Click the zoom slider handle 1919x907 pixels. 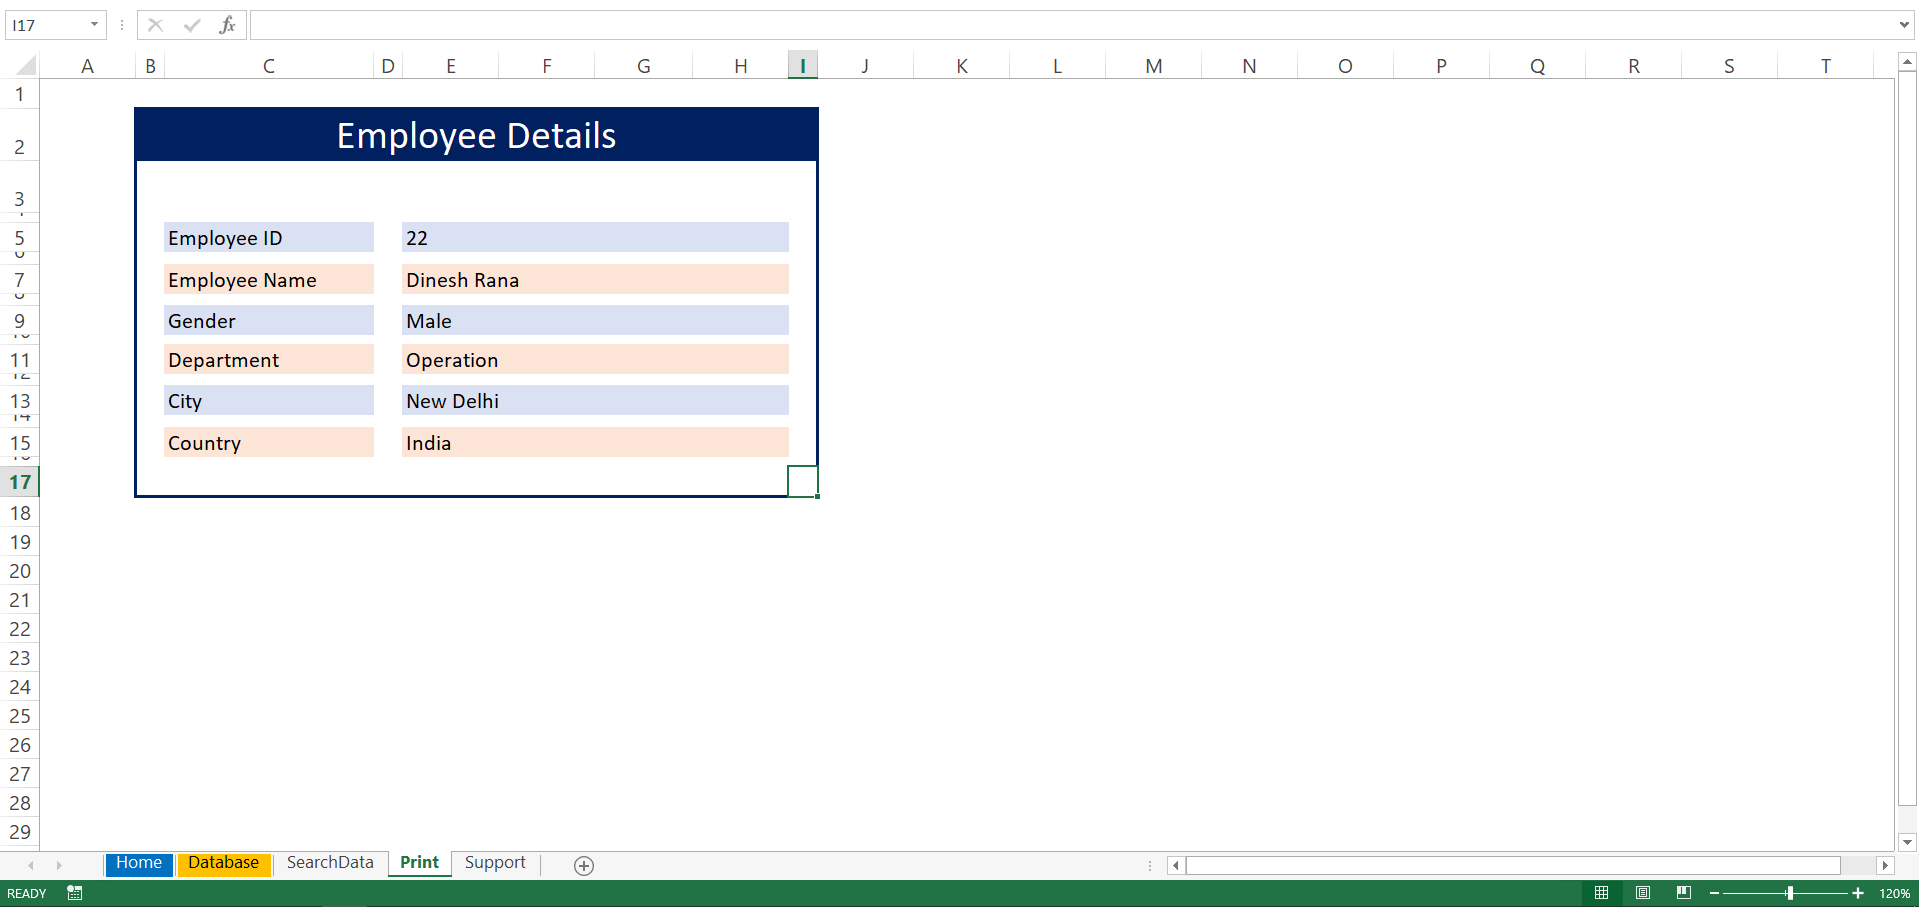coord(1789,893)
